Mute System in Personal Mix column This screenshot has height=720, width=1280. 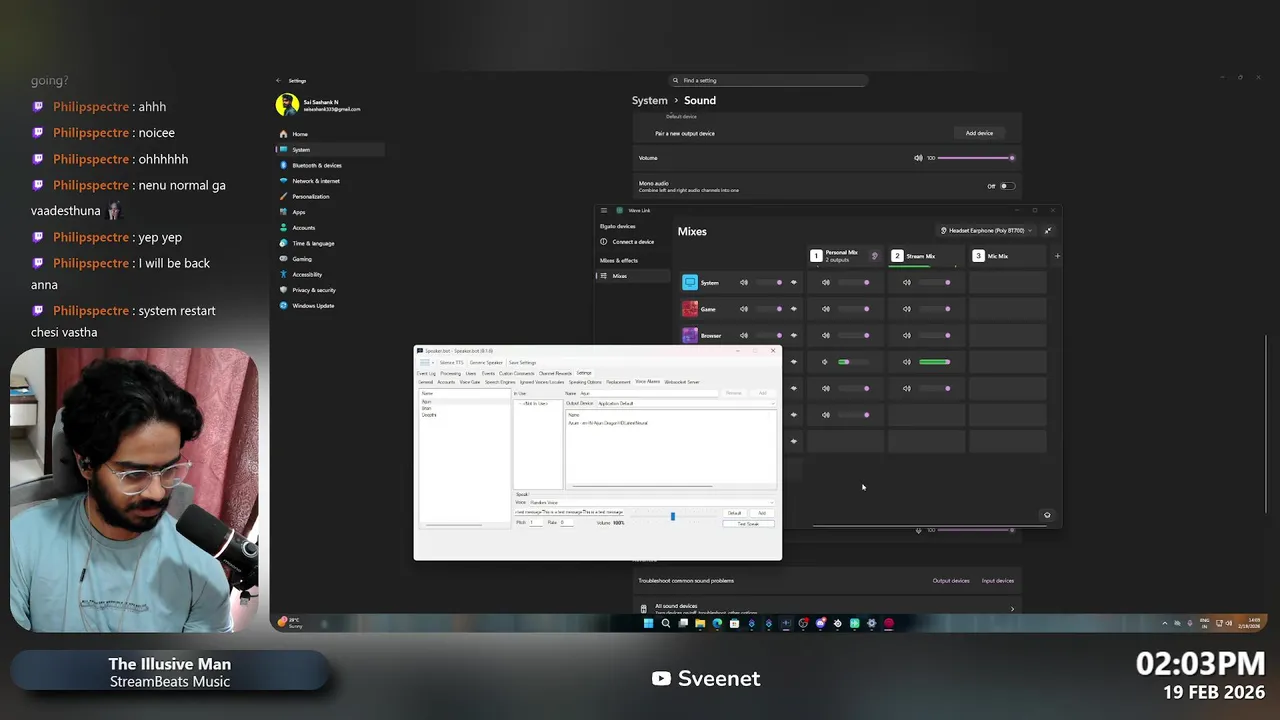(x=825, y=282)
